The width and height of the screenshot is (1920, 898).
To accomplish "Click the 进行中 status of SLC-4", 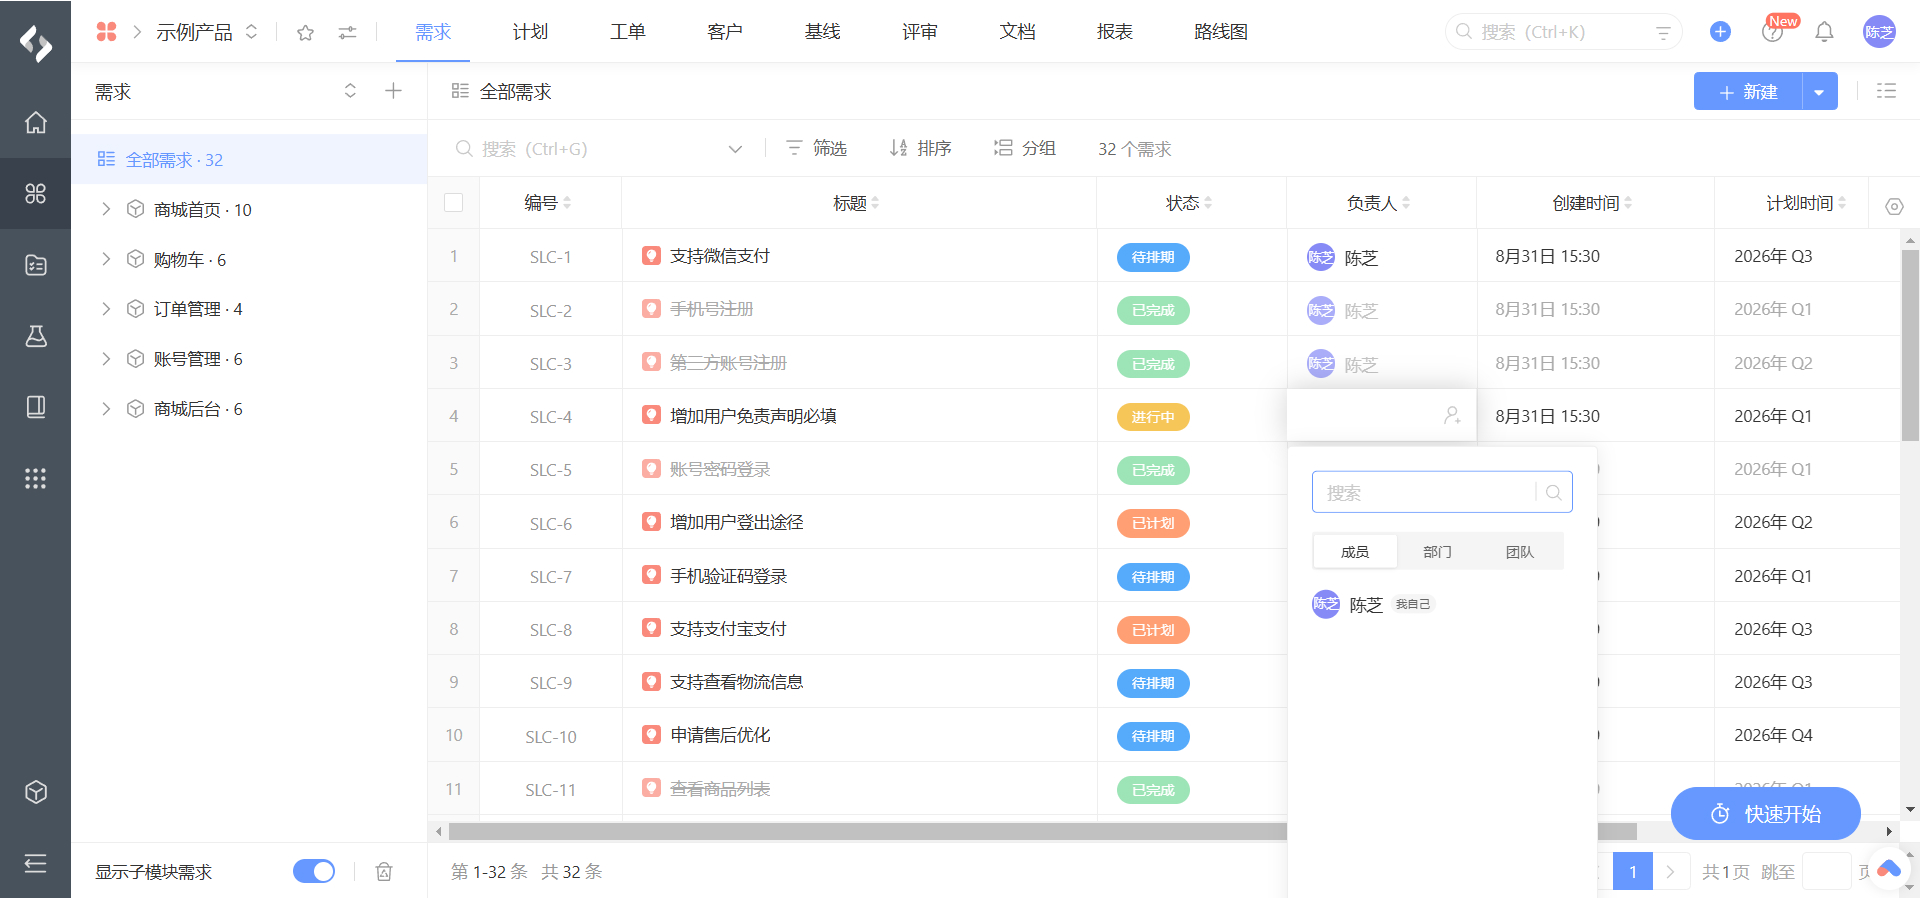I will pos(1153,417).
